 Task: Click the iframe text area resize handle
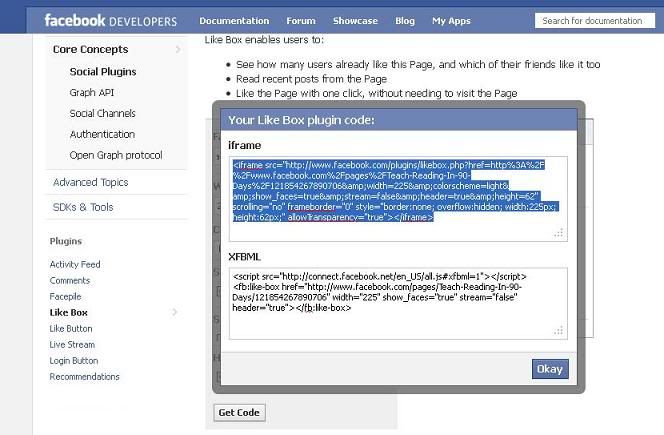559,233
